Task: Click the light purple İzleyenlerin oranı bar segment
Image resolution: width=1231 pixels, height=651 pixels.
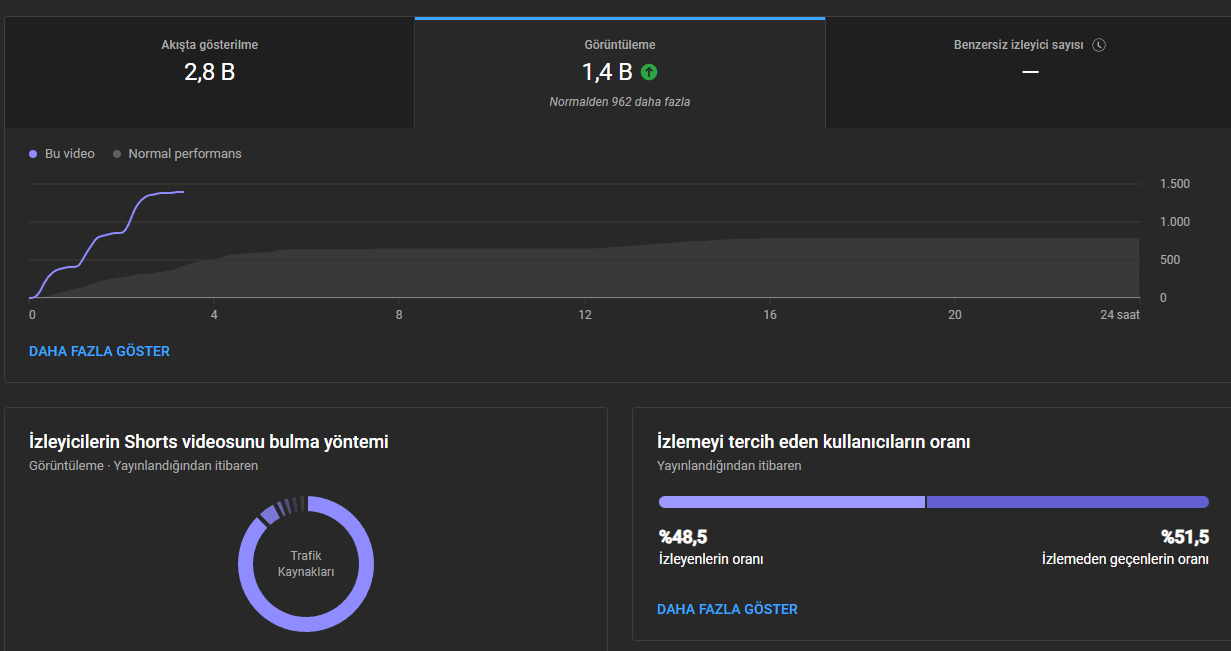Action: (x=791, y=502)
